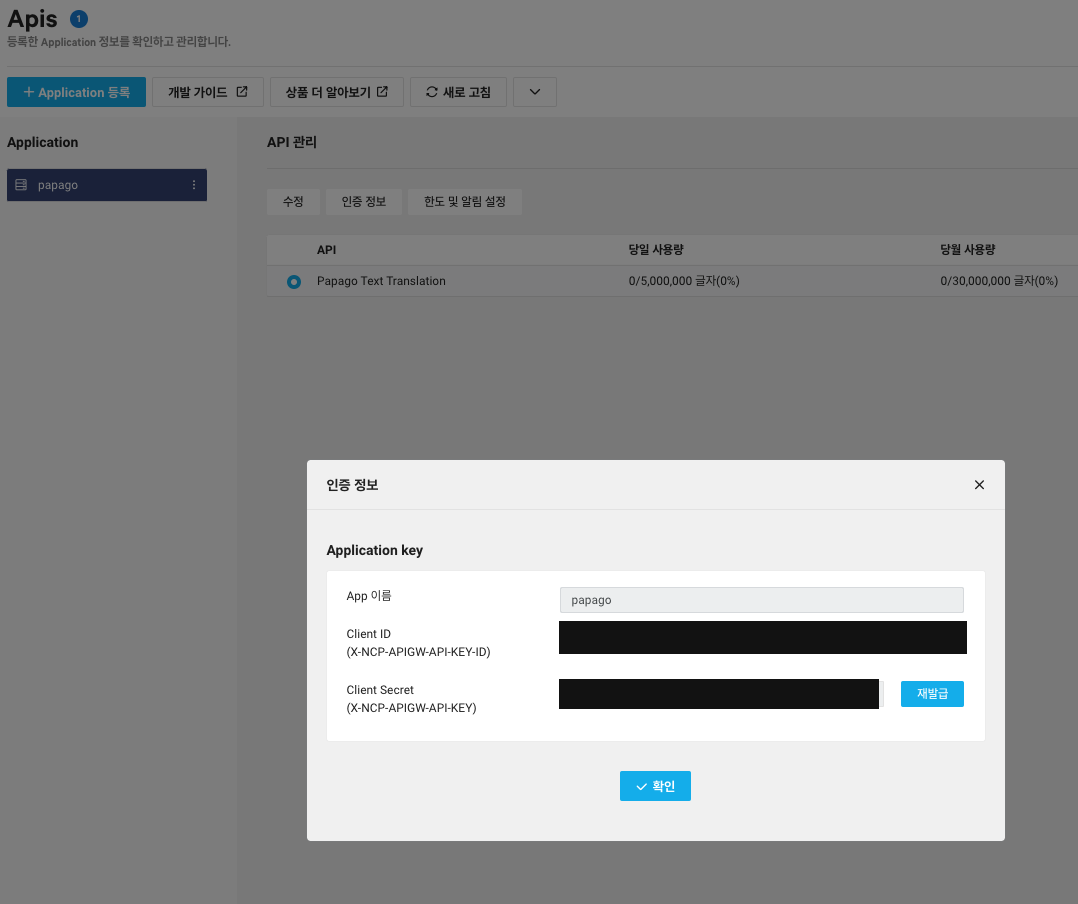Expand the toolbar chevron dropdown

coord(535,92)
